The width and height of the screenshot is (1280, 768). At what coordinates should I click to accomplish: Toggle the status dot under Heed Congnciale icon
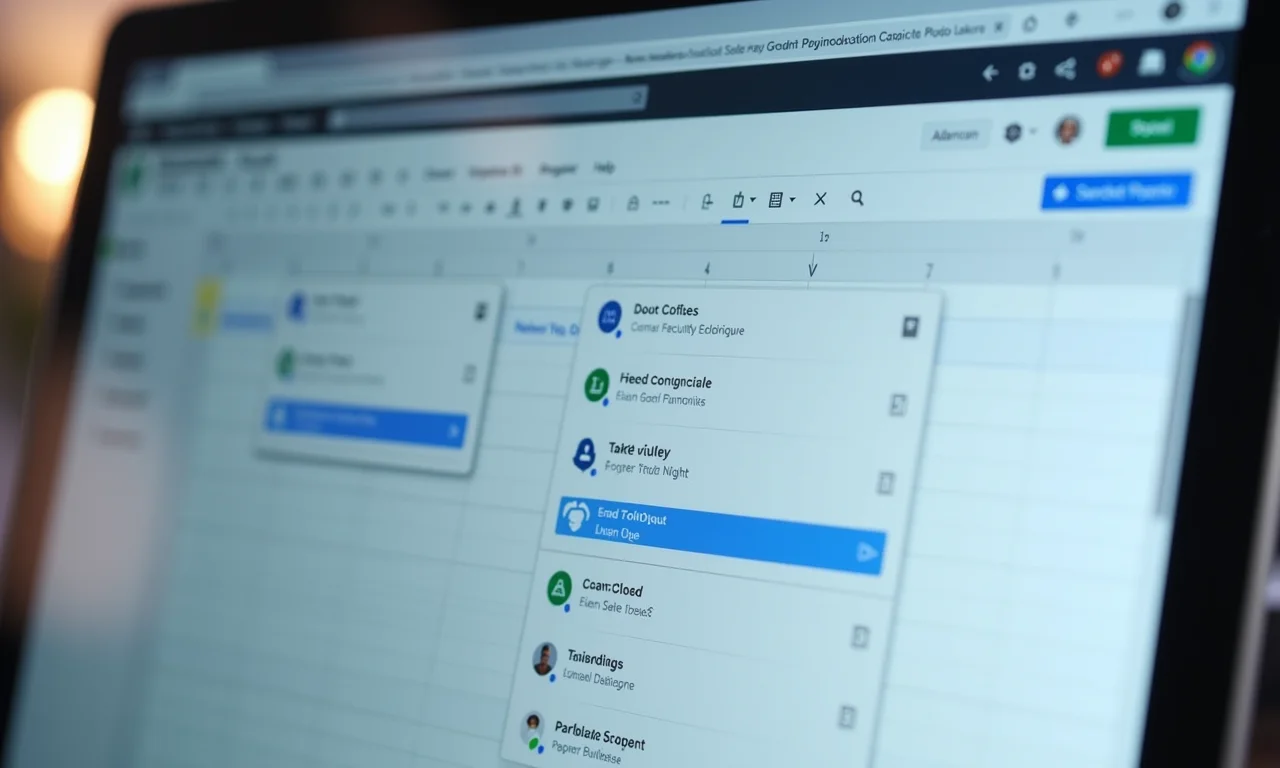pos(605,404)
